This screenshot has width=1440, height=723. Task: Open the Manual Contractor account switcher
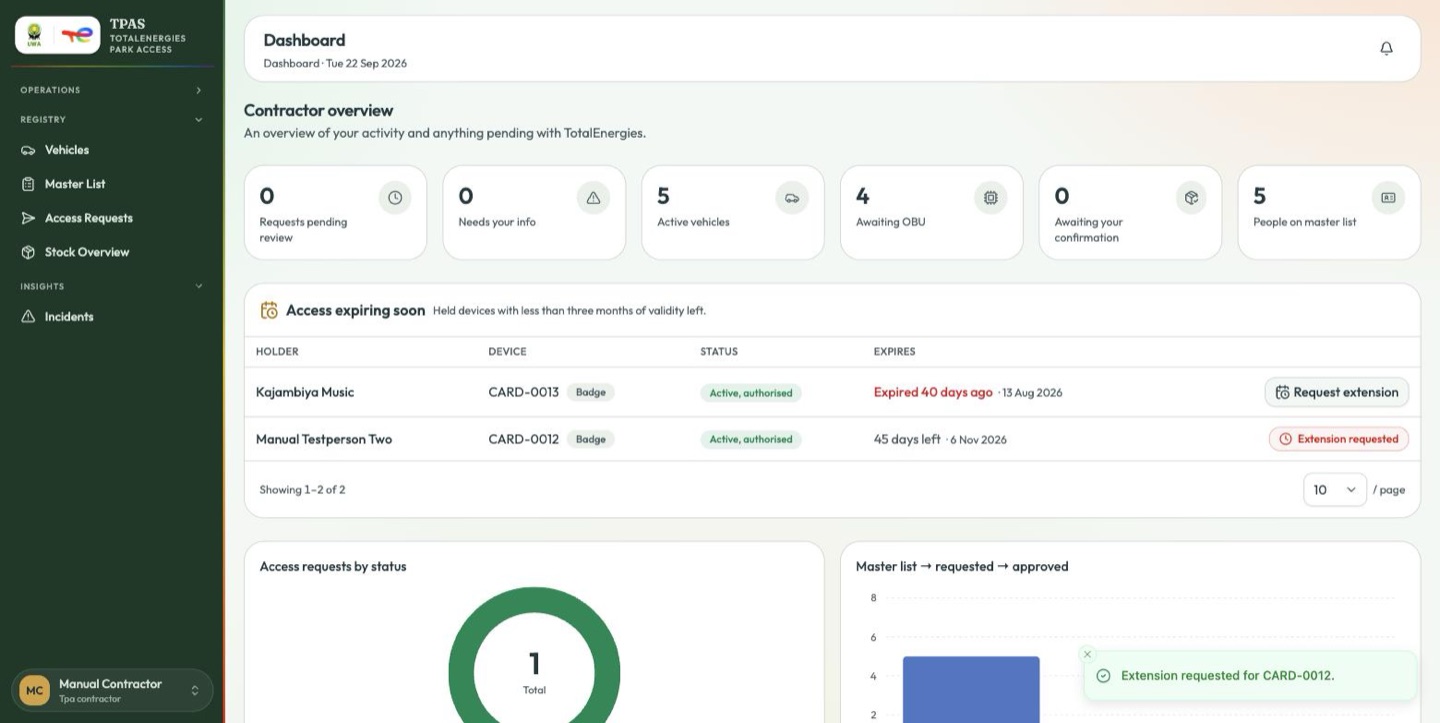point(112,690)
